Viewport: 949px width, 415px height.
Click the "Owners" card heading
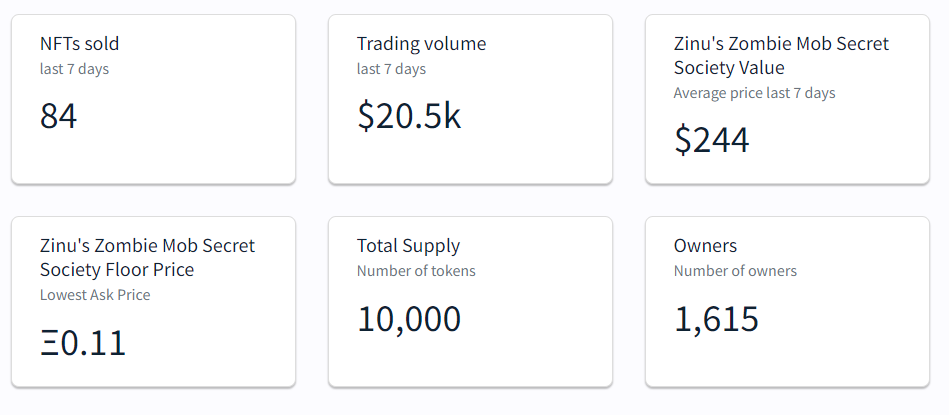click(x=705, y=246)
